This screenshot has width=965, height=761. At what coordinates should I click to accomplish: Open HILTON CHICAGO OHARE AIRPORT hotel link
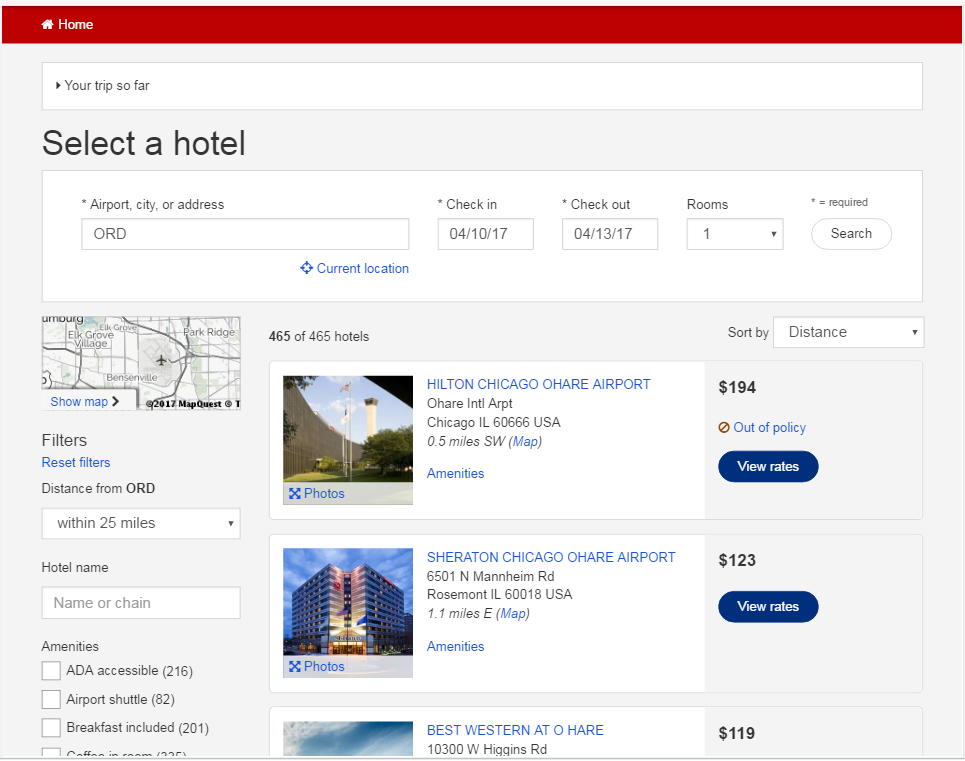point(539,384)
